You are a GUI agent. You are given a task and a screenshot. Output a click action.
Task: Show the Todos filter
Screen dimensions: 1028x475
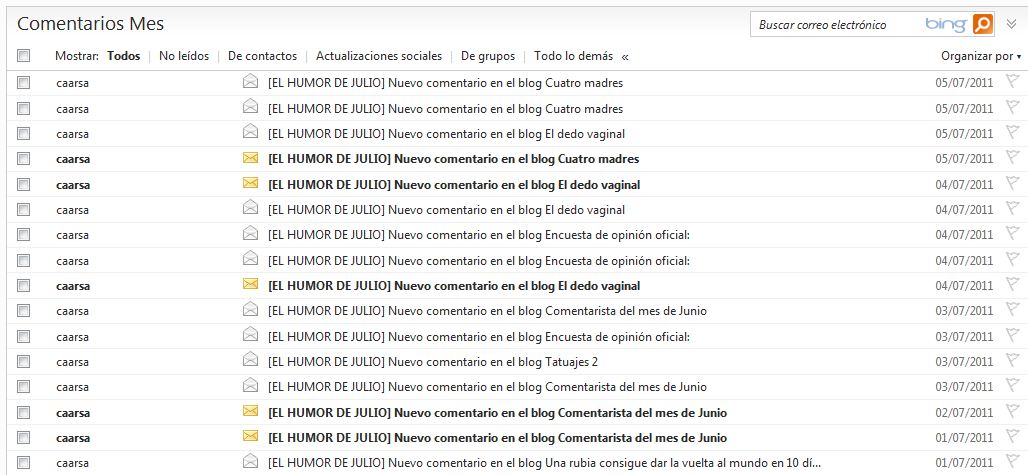pos(124,56)
